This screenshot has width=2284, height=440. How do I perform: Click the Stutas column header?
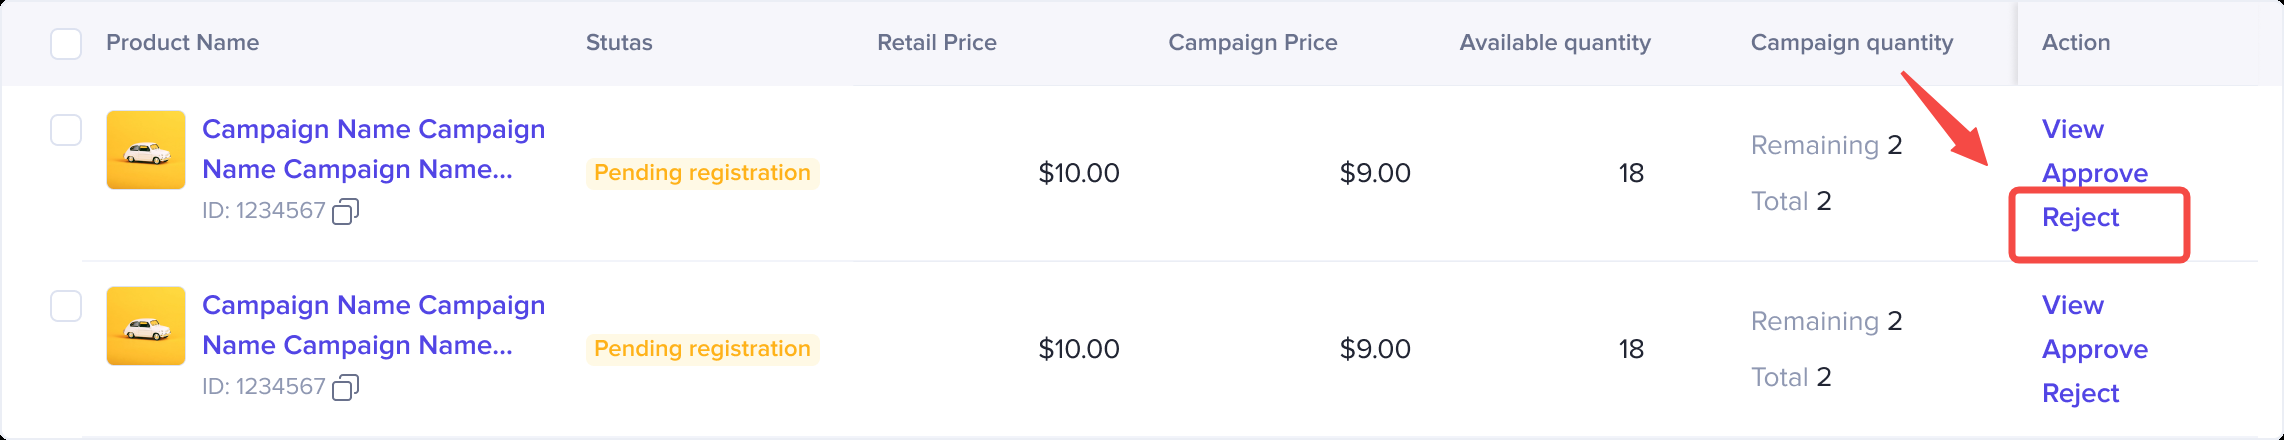tap(619, 43)
